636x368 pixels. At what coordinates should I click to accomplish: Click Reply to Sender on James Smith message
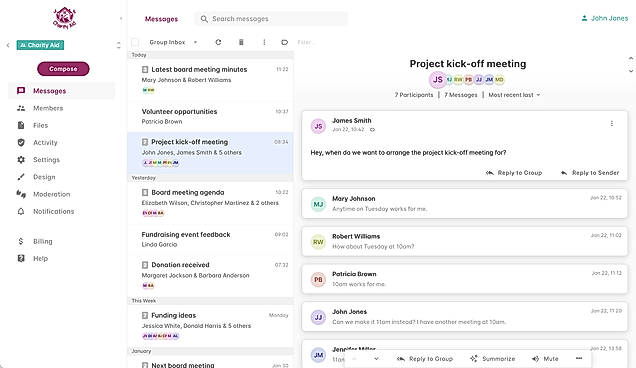click(x=590, y=173)
